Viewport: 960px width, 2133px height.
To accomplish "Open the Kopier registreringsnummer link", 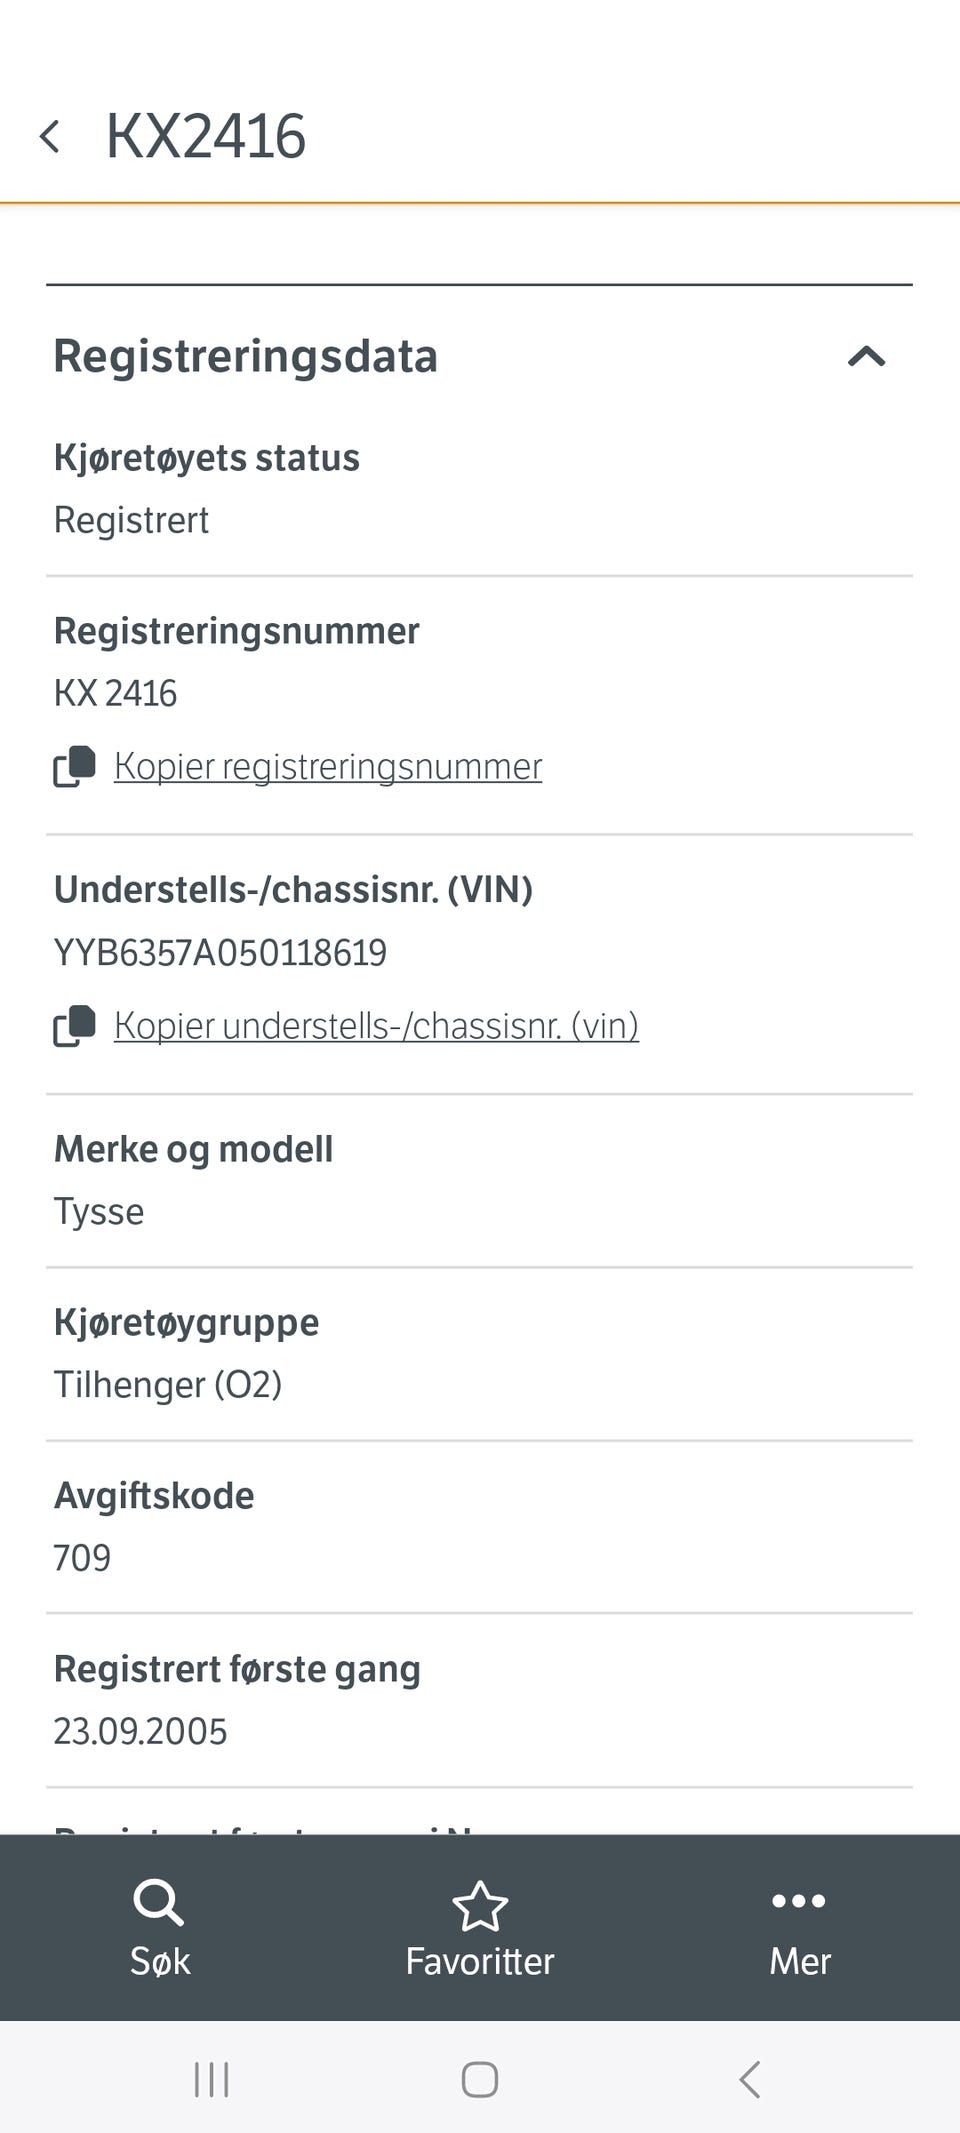I will pos(327,767).
